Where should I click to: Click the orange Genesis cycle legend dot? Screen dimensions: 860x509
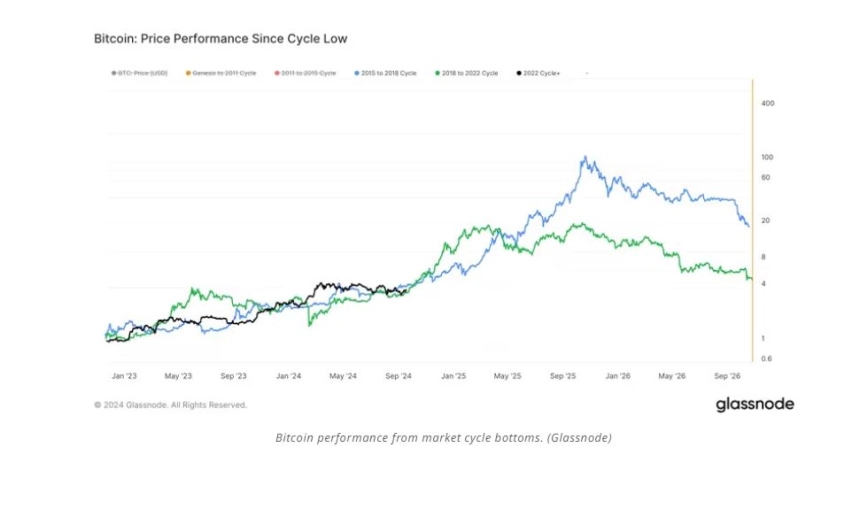(x=188, y=73)
